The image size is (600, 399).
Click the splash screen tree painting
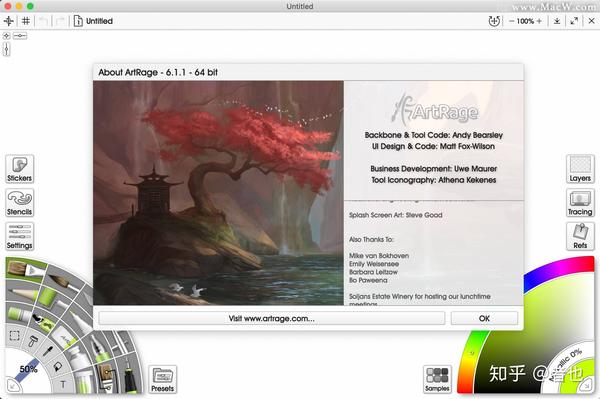click(x=218, y=193)
